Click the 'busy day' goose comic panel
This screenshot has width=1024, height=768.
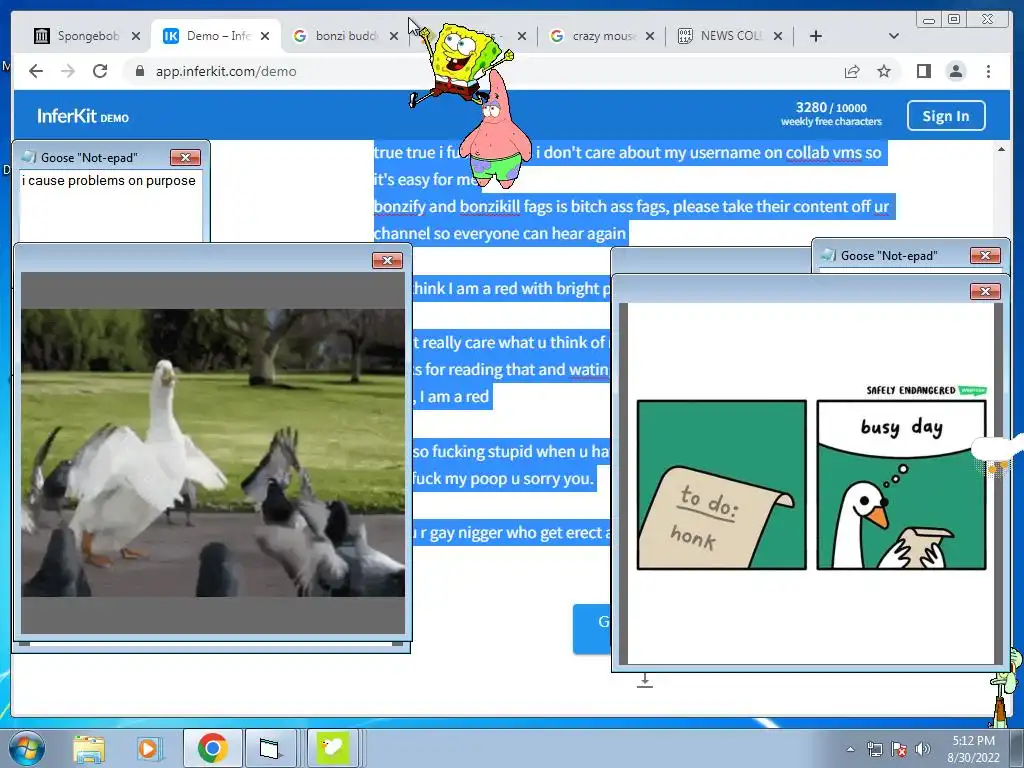coord(901,485)
